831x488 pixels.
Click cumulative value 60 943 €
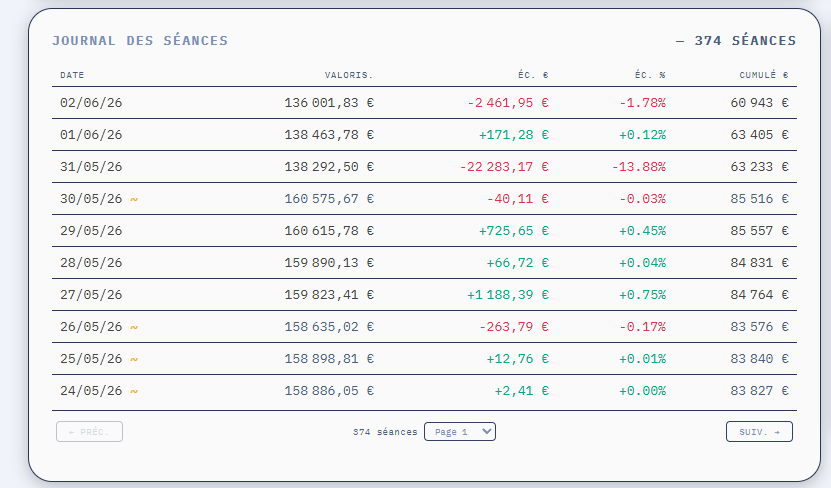point(759,103)
